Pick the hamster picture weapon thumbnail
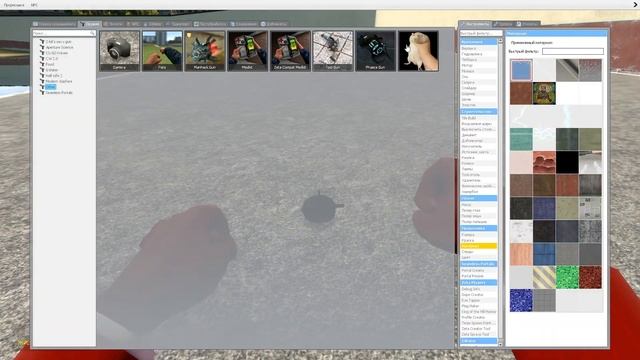Viewport: 640px width, 360px height. 418,51
